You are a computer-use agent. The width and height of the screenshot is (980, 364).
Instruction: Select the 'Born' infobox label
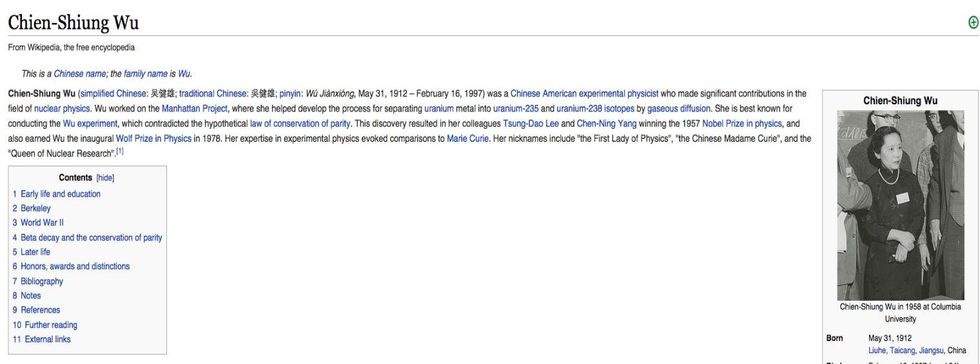834,338
